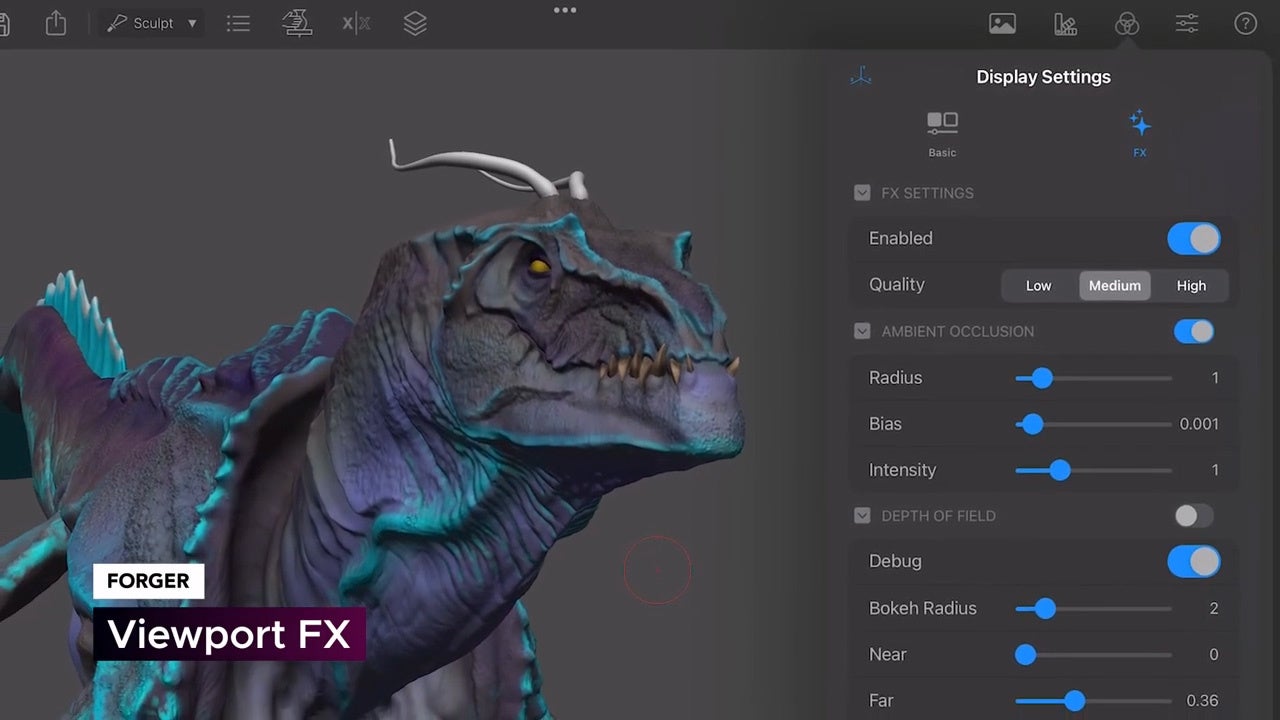Click the Far slider handle
This screenshot has width=1280, height=720.
[x=1074, y=701]
